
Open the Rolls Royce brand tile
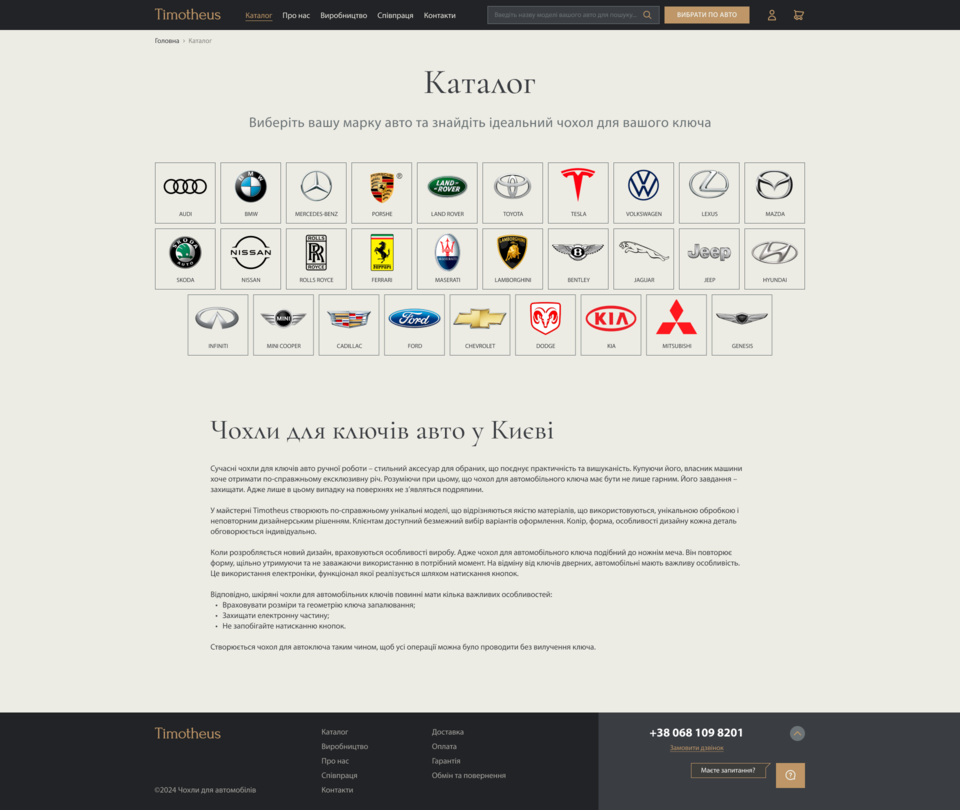point(317,259)
